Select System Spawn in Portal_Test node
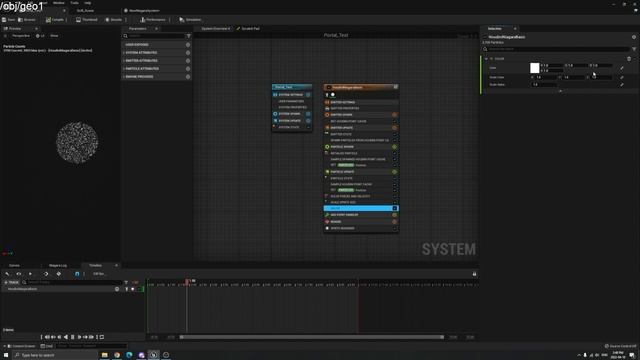 289,114
